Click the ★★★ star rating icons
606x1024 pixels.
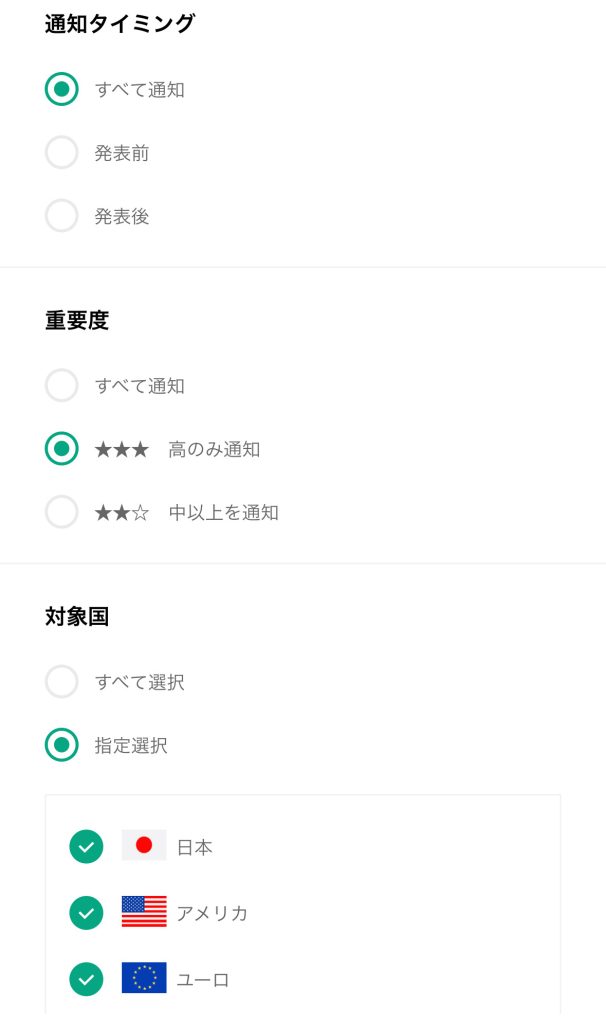121,450
